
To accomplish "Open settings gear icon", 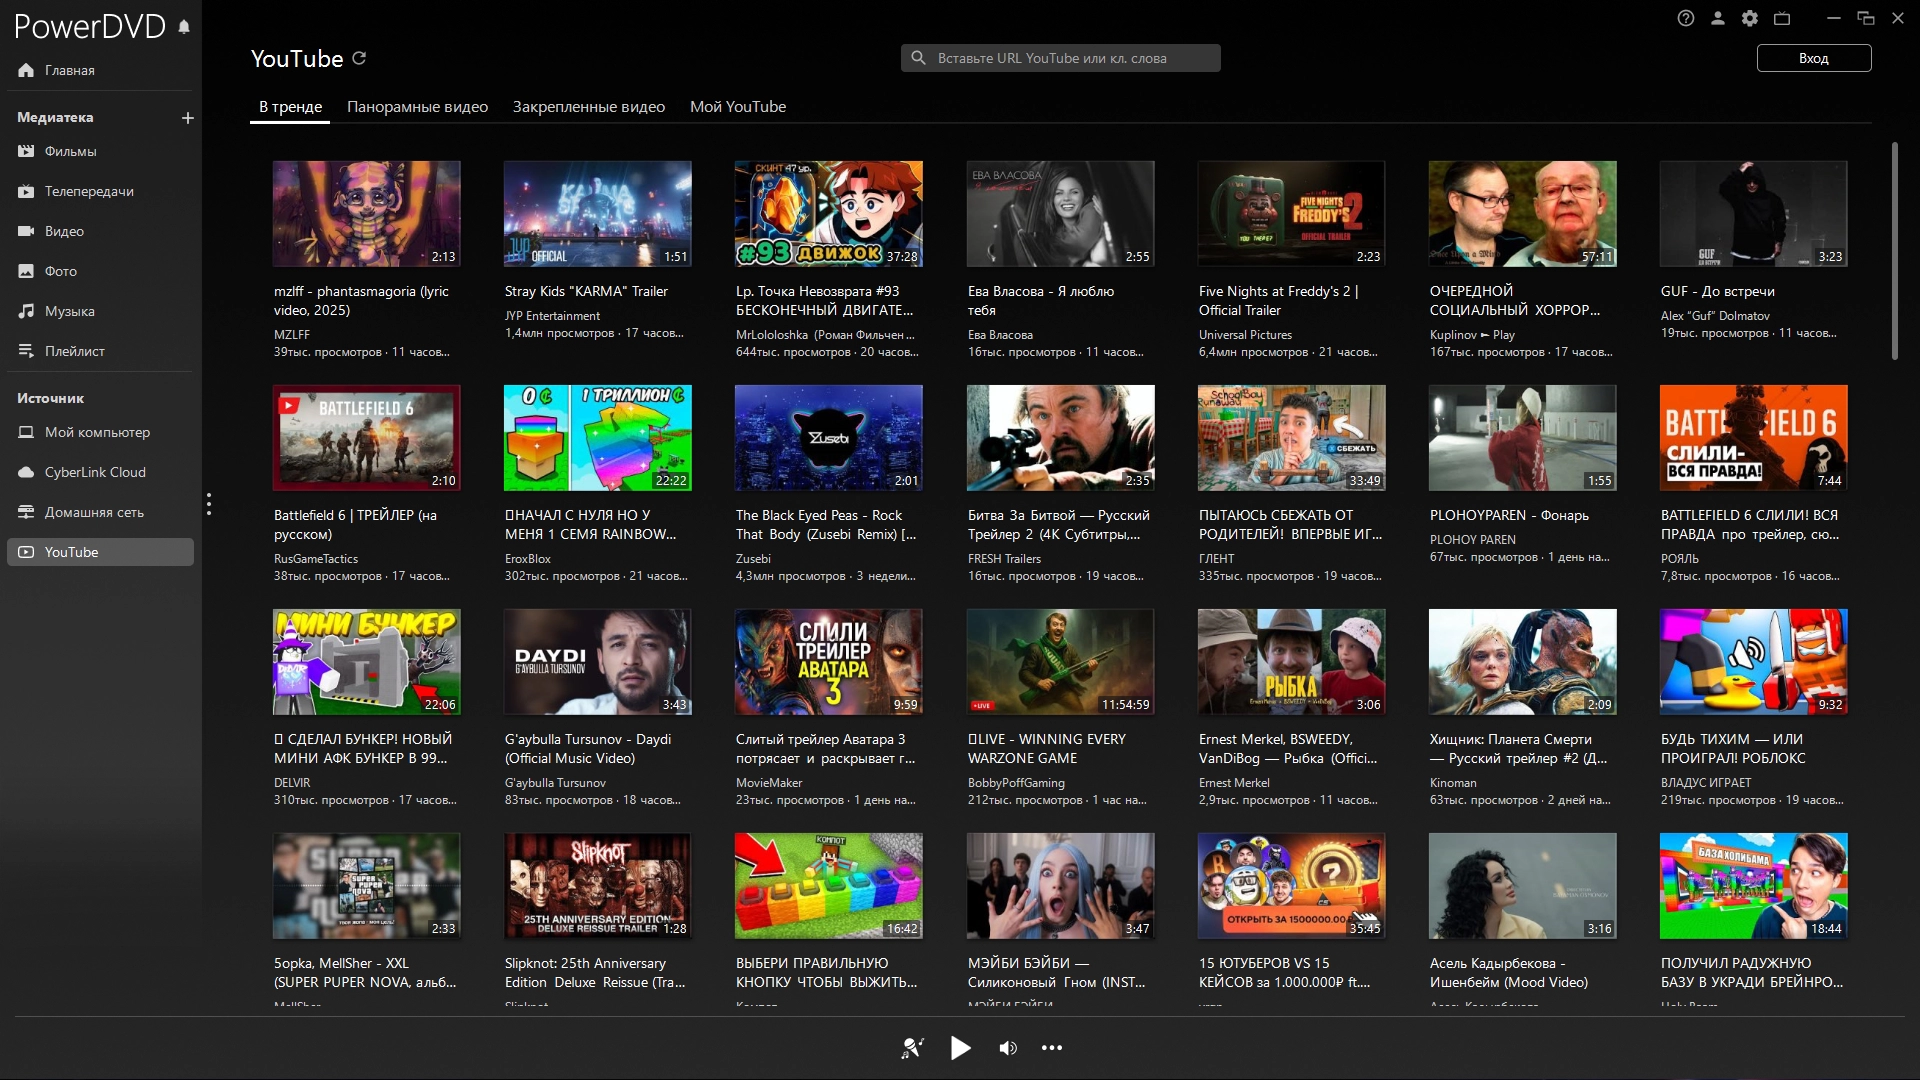I will coord(1750,18).
